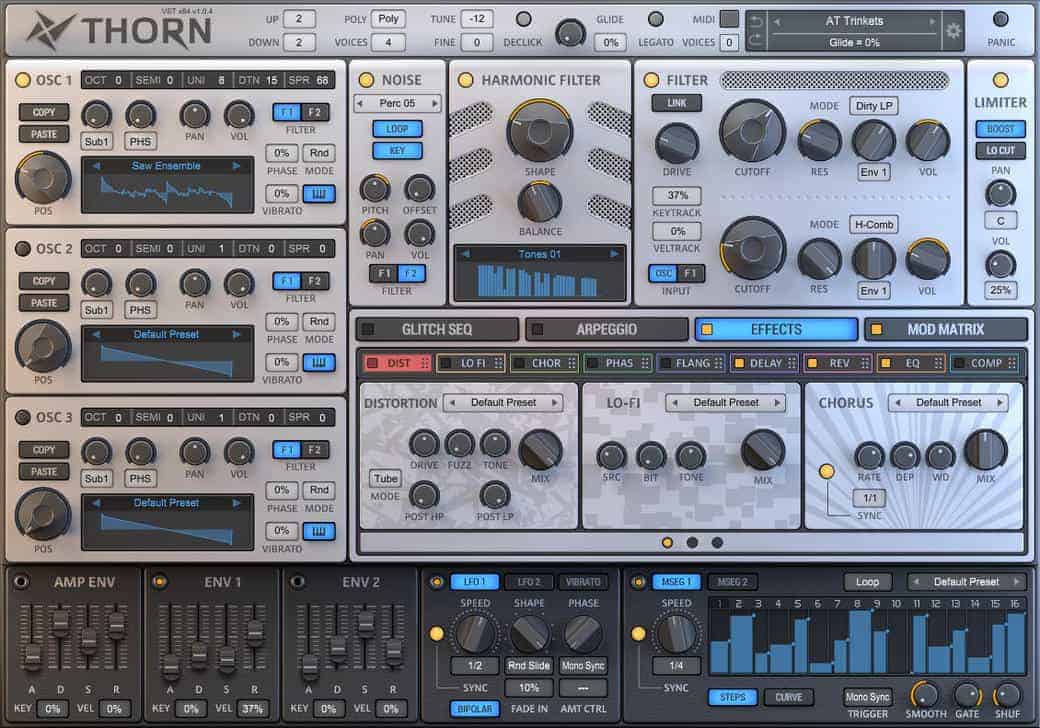Toggle Harmonic Filter power LED
1040x728 pixels.
pos(466,80)
